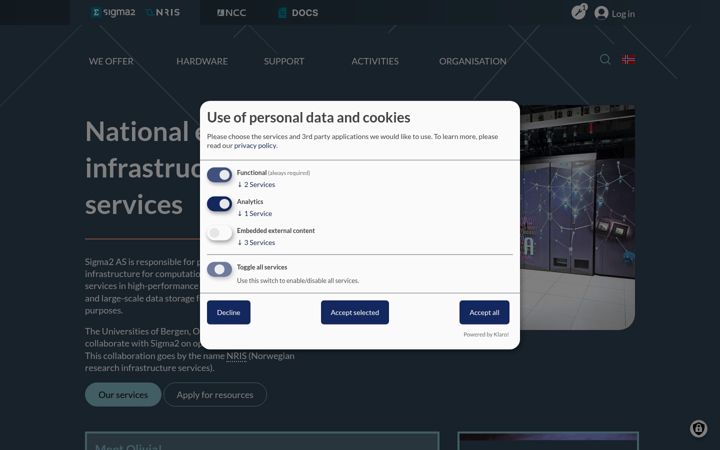Open the NRIS logo link
Viewport: 720px width, 450px height.
tap(163, 12)
